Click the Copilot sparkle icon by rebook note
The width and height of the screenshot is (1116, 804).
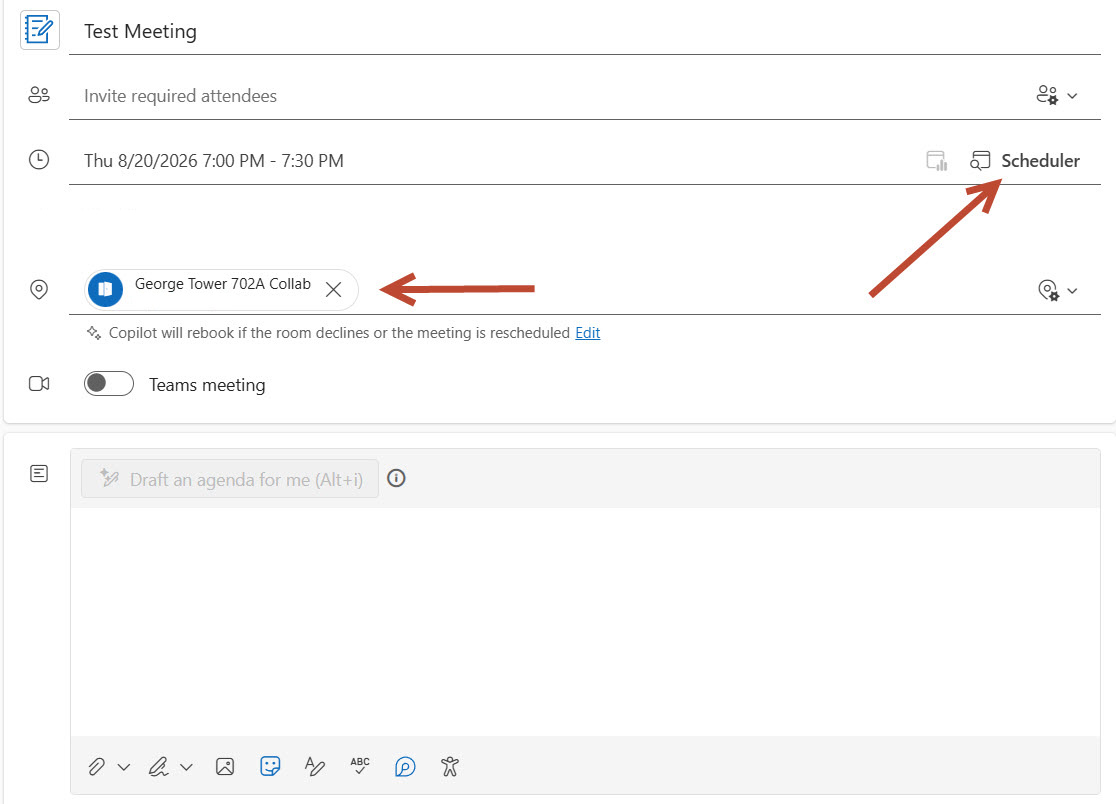(93, 333)
